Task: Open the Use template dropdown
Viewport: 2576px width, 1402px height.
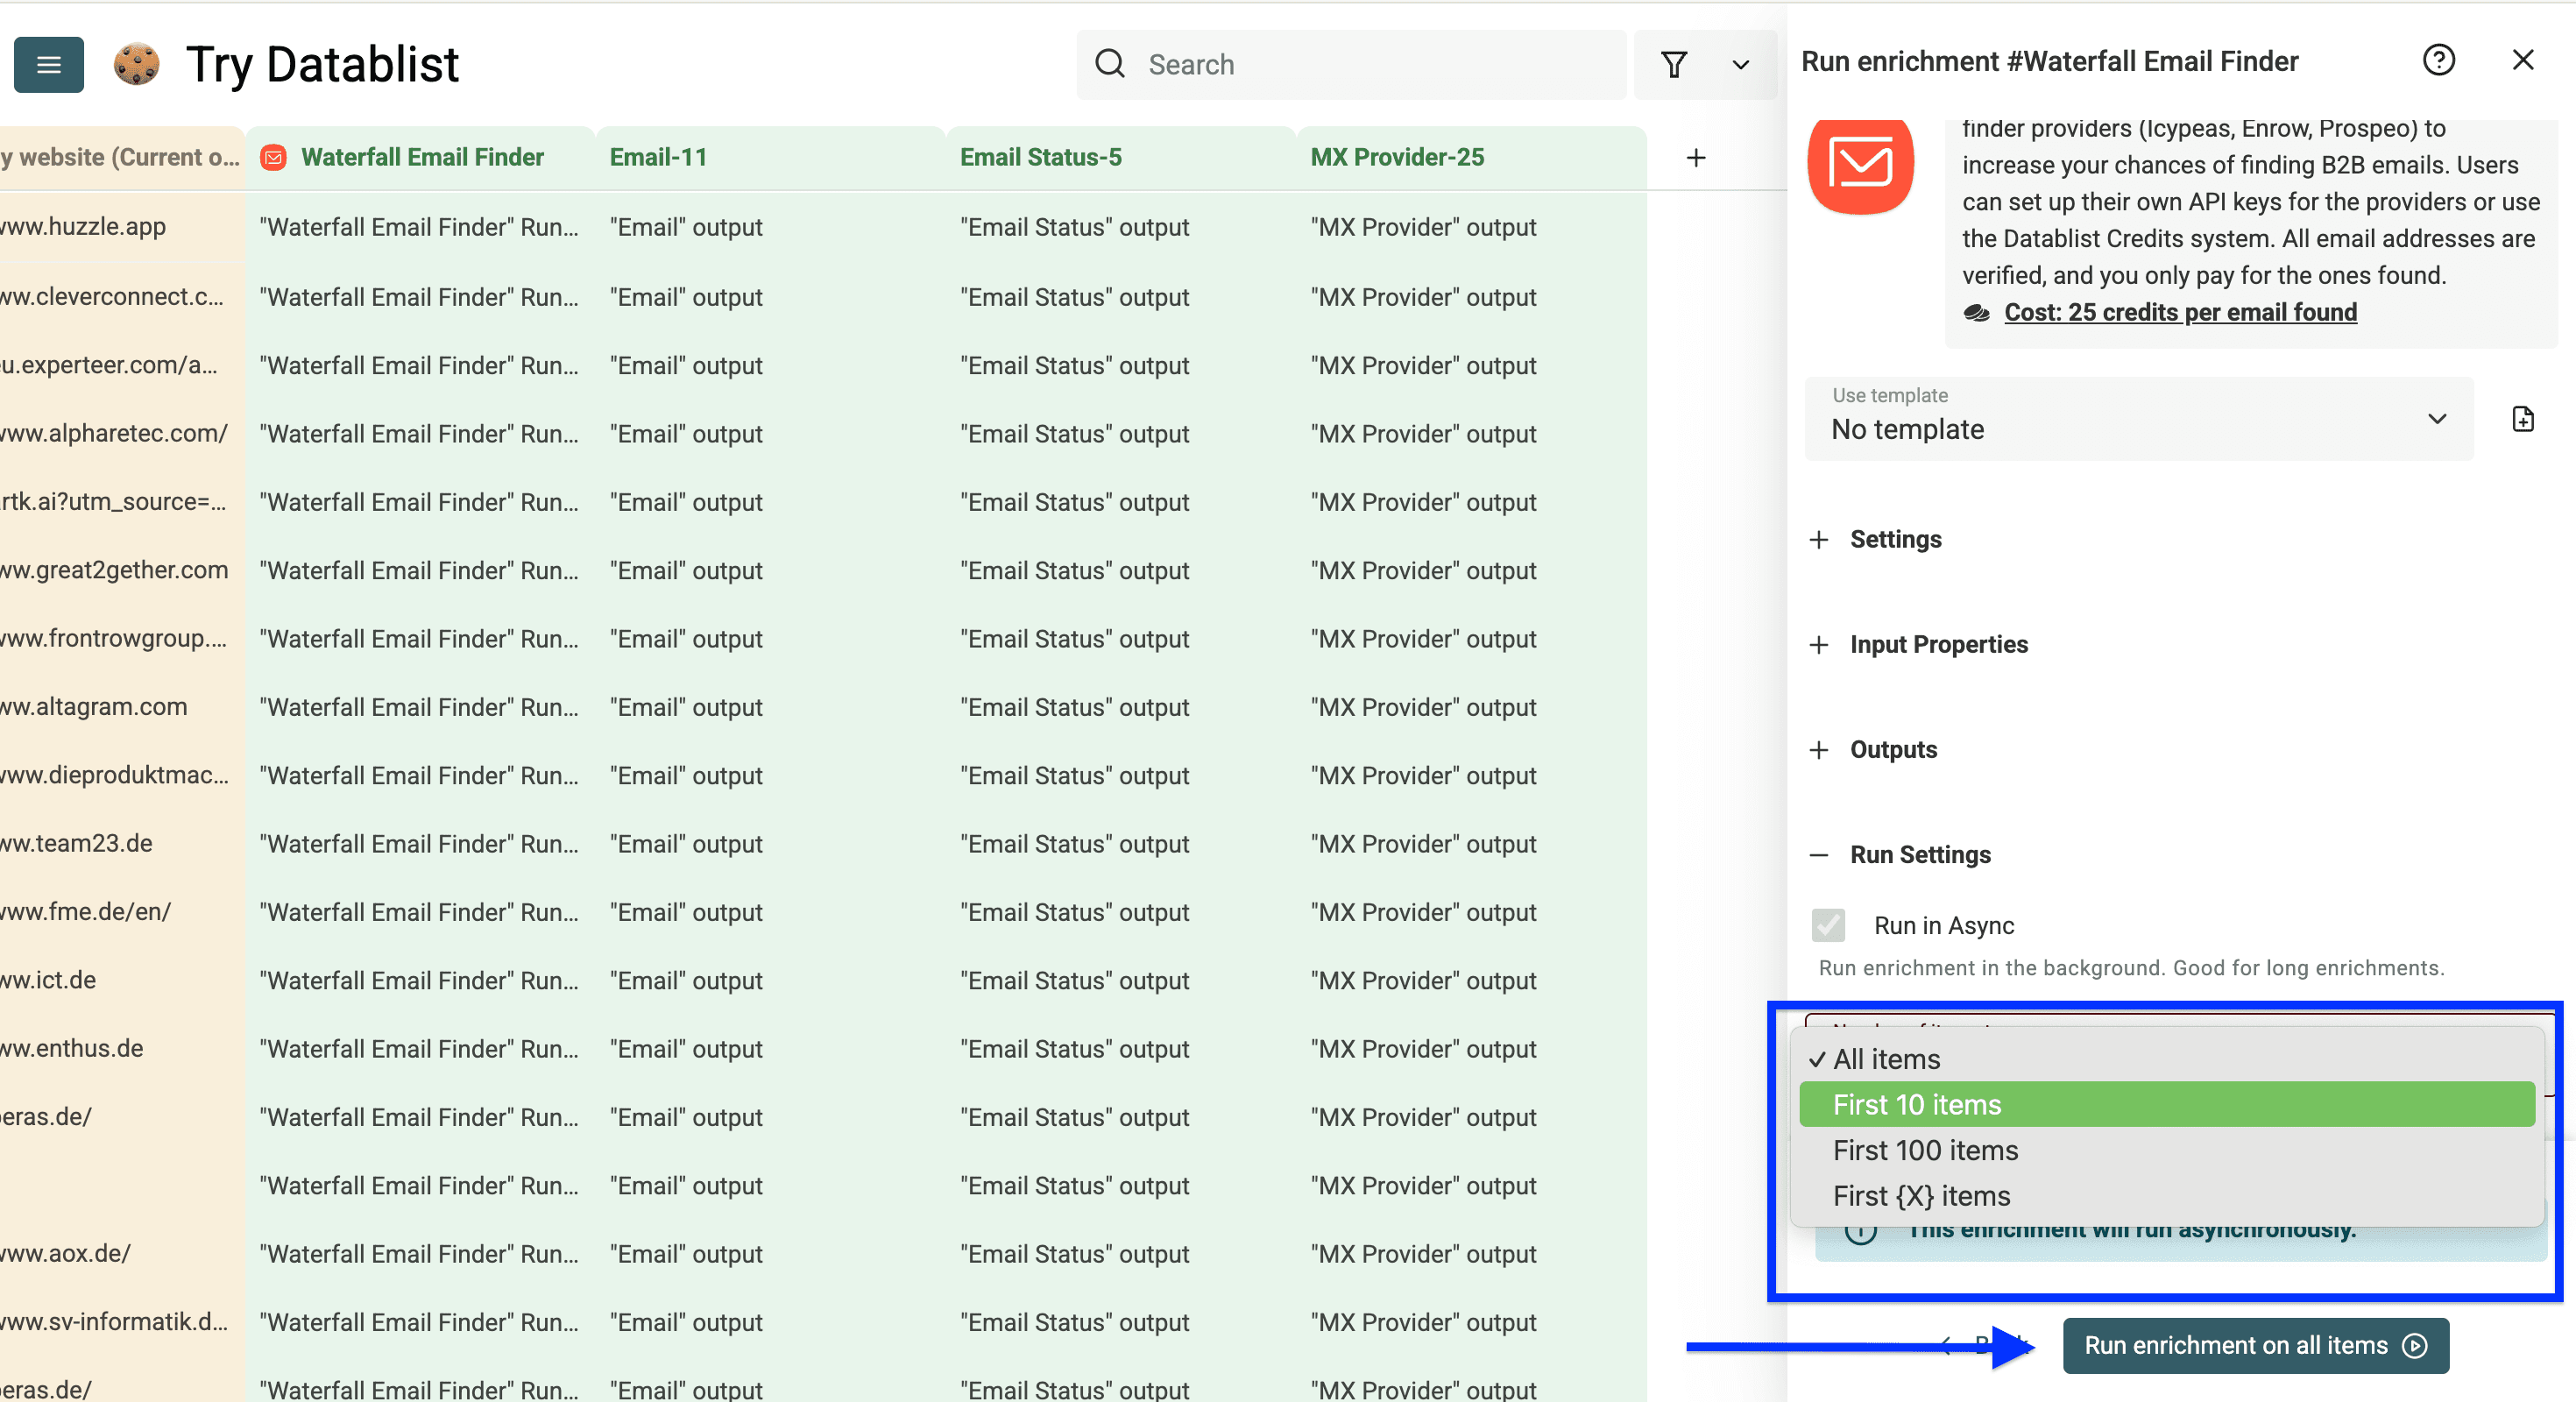Action: [2139, 419]
